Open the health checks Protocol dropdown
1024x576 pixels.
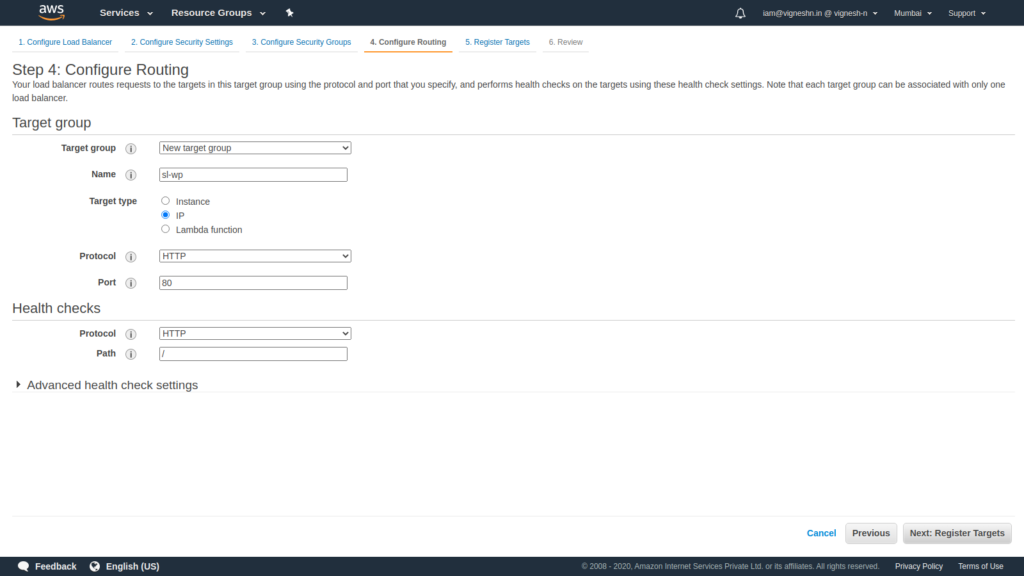click(x=255, y=334)
